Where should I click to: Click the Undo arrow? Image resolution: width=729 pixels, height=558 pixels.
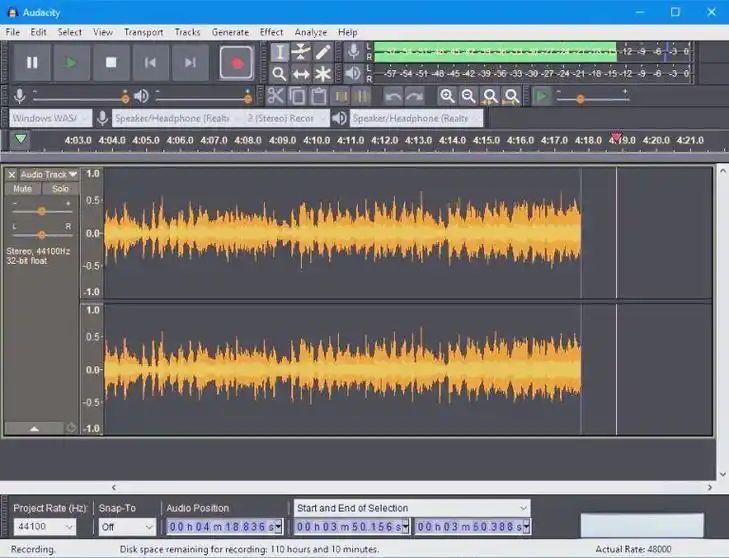coord(393,96)
